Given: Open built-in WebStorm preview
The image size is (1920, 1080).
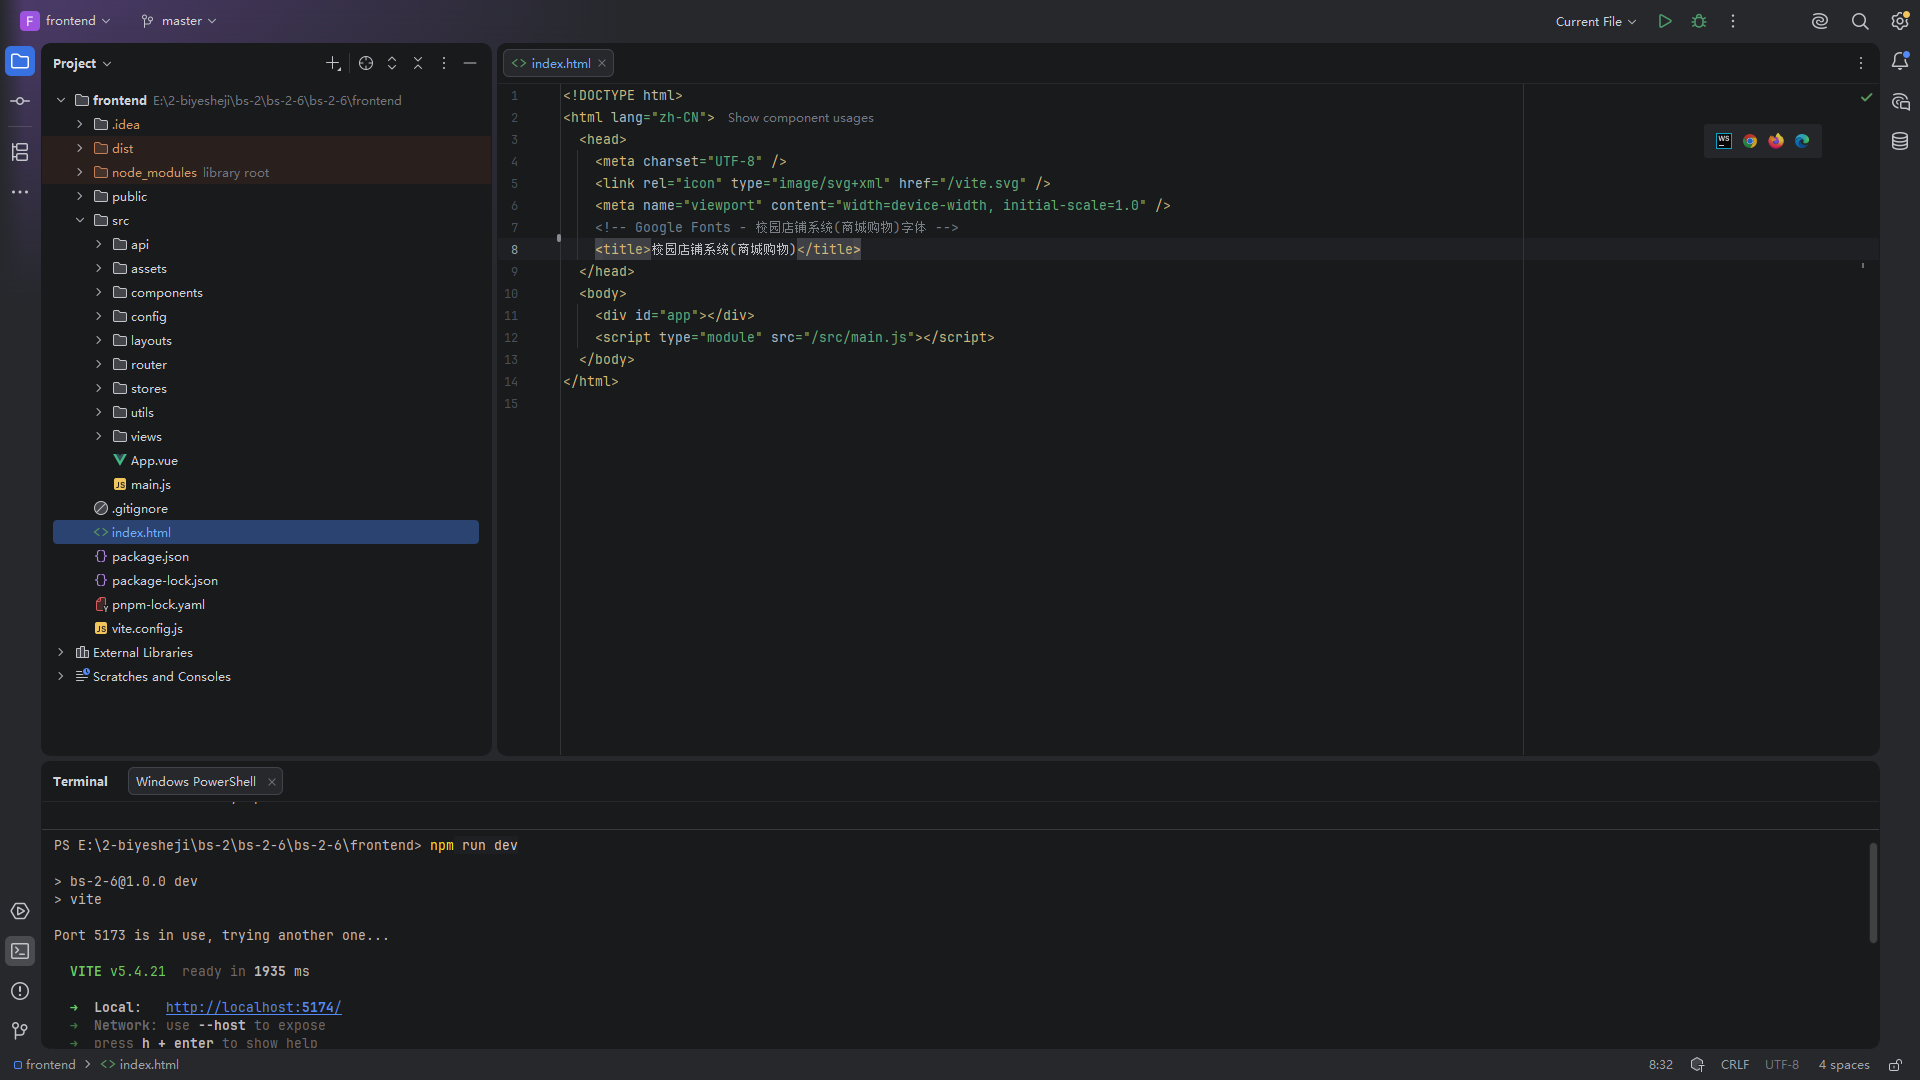Looking at the screenshot, I should coord(1724,141).
